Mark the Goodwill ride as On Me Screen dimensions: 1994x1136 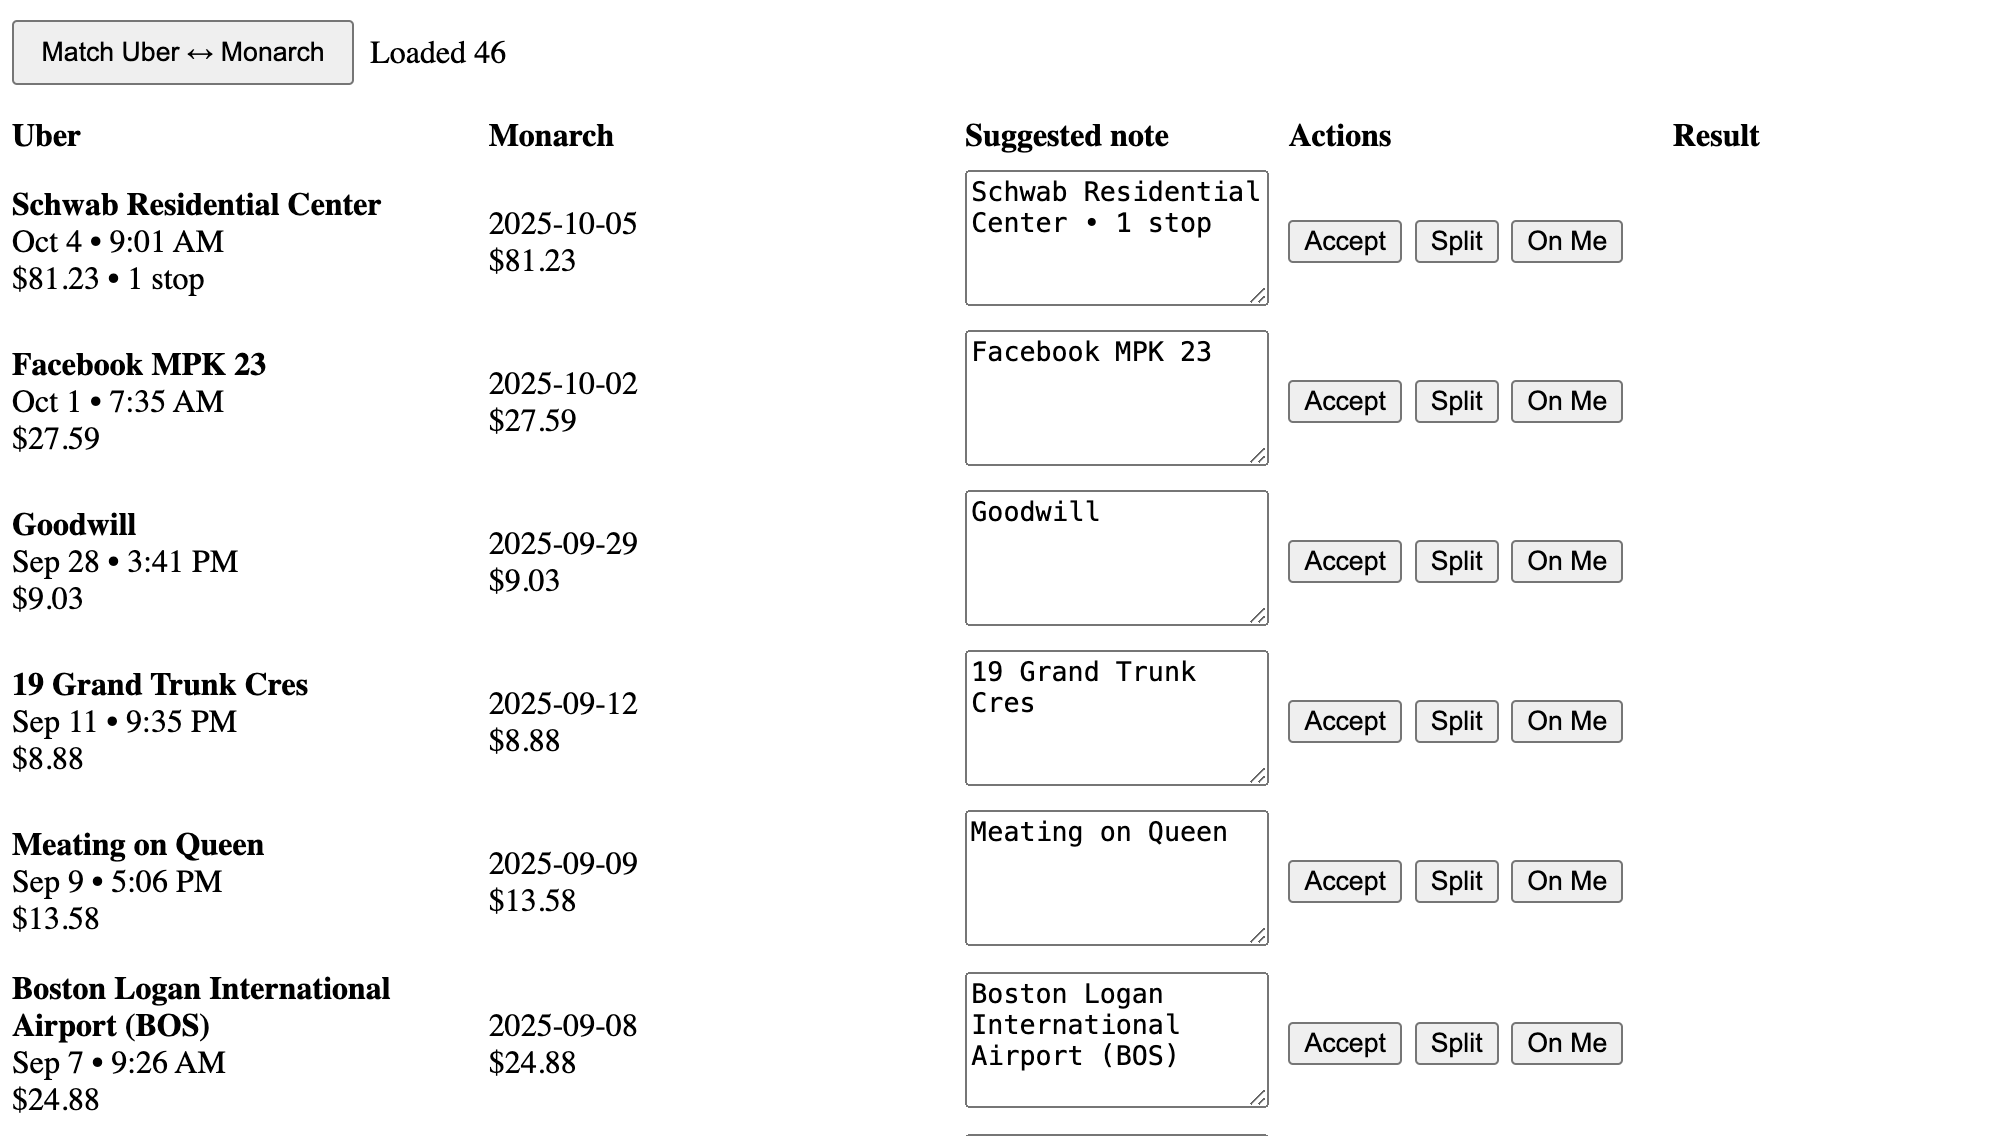[x=1566, y=562]
